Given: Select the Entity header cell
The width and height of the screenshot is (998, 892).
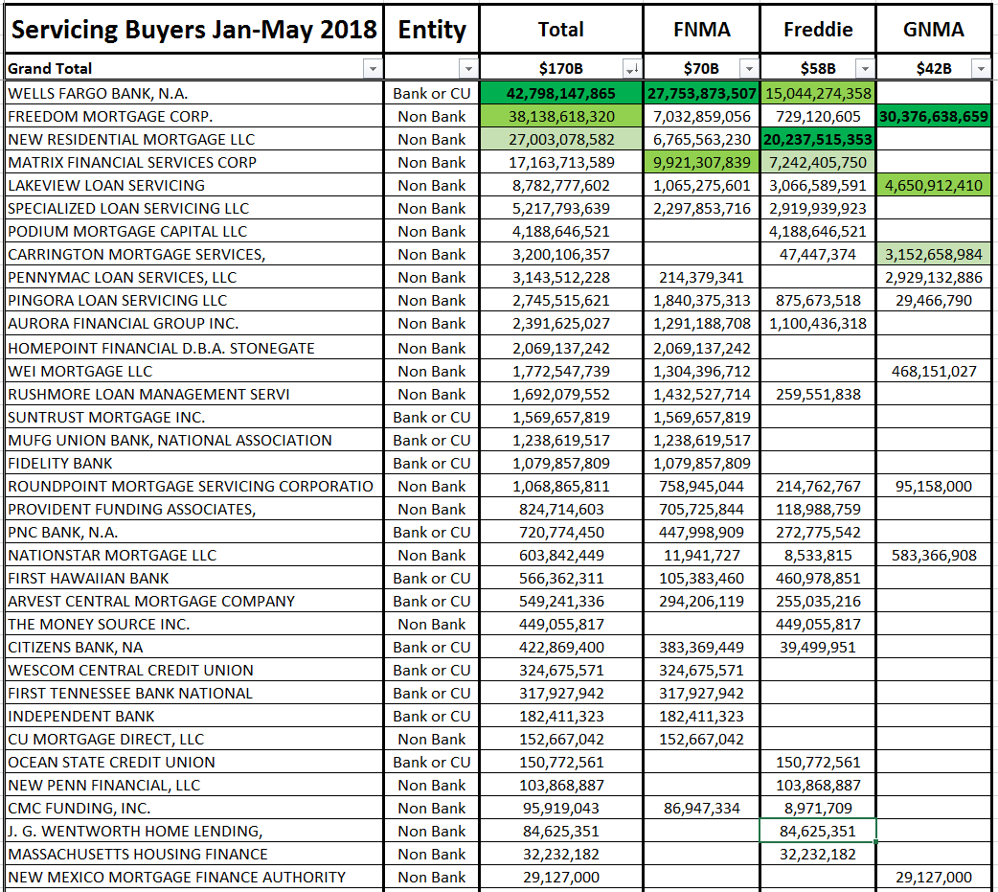Looking at the screenshot, I should 432,29.
